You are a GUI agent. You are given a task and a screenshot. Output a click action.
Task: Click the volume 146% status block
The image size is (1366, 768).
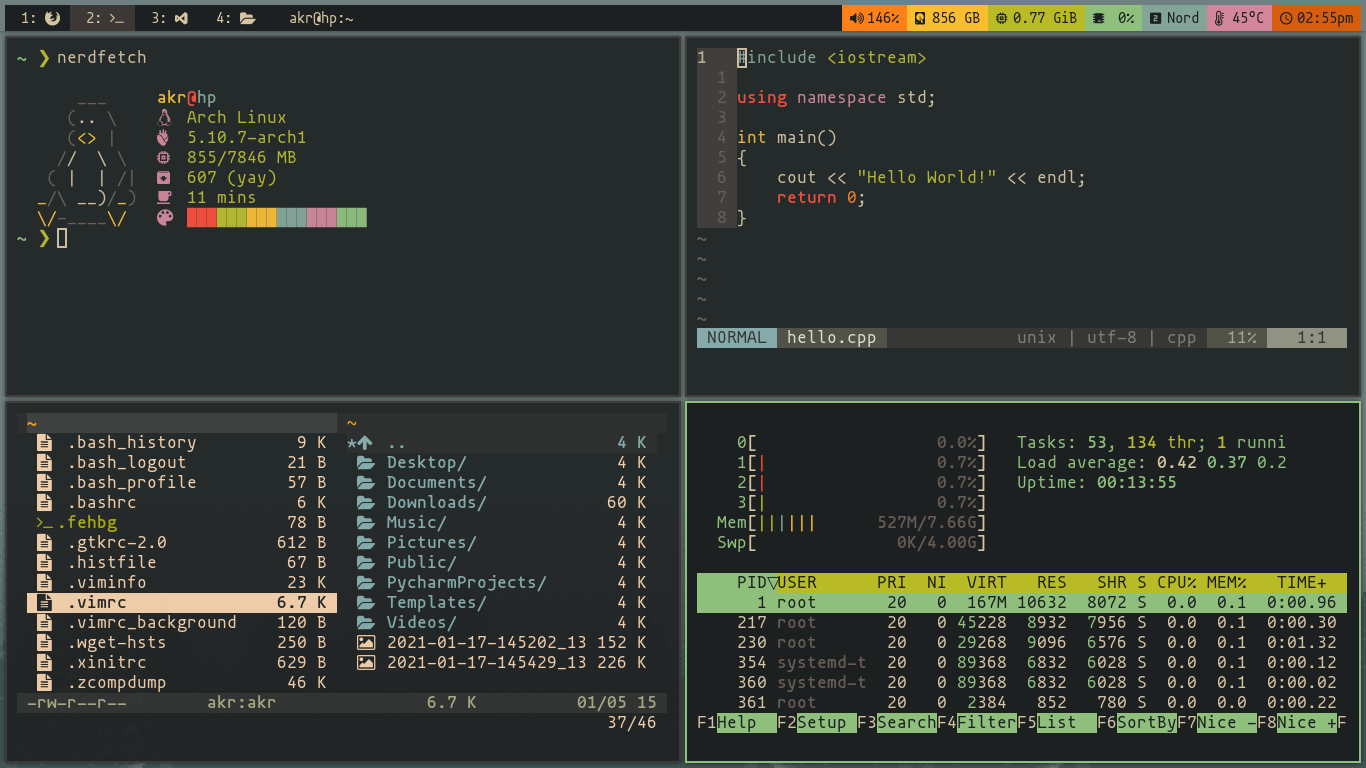[x=876, y=18]
